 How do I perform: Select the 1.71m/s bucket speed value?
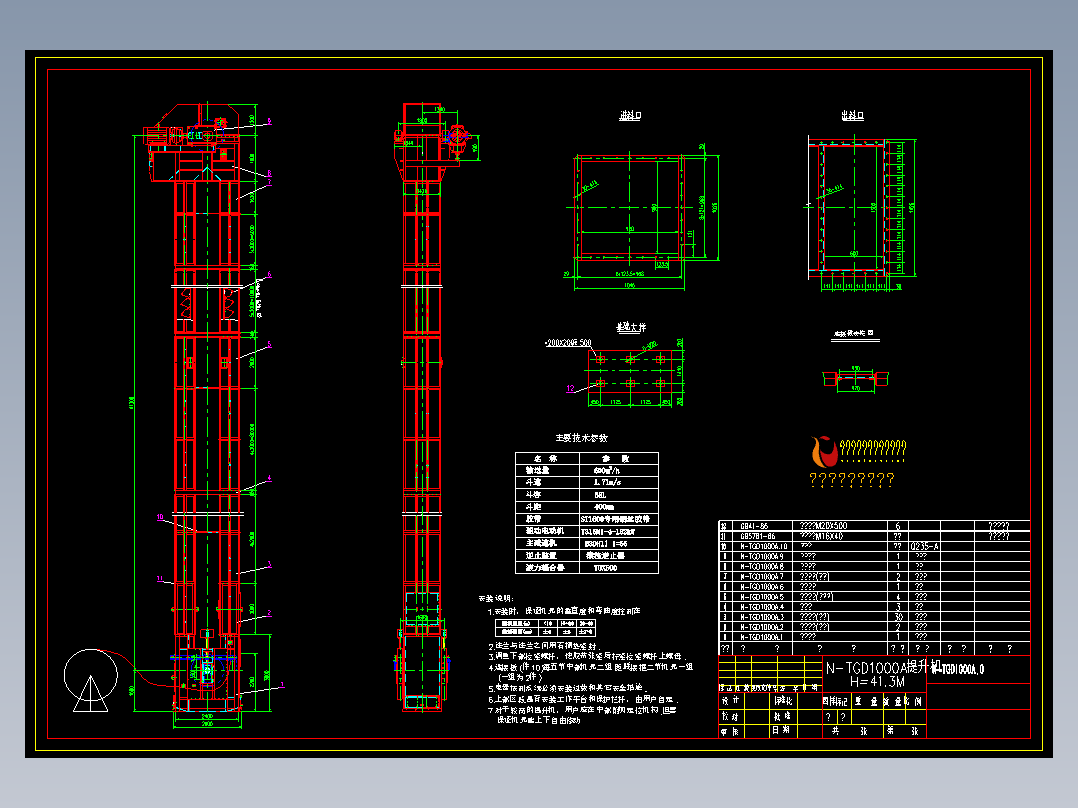point(608,483)
